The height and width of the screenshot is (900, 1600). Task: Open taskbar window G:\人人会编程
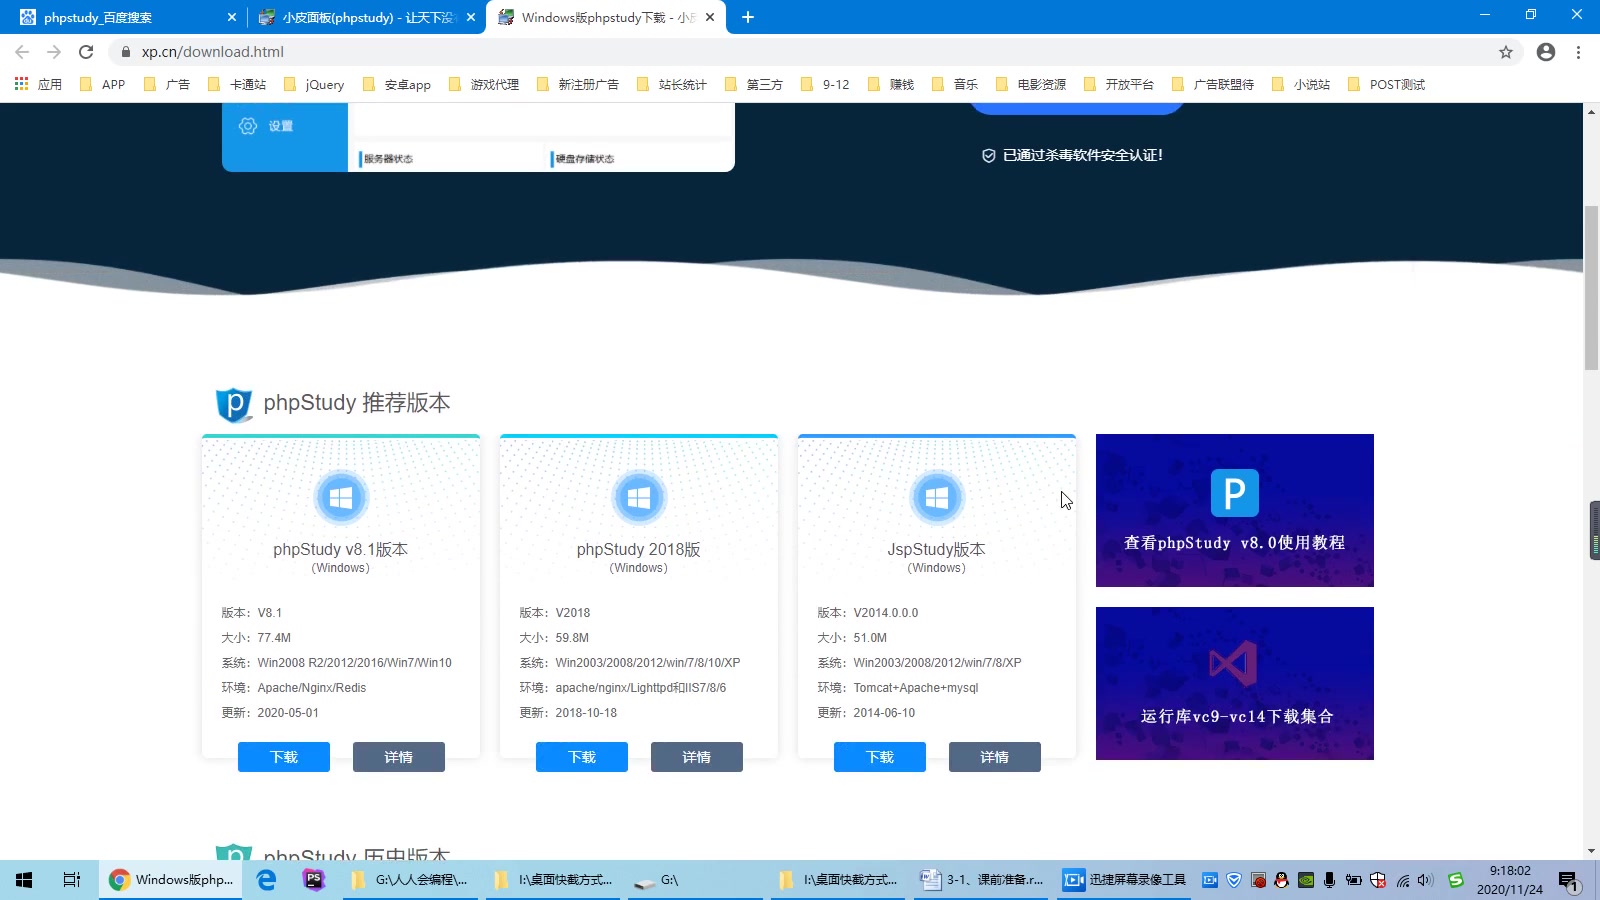point(411,880)
